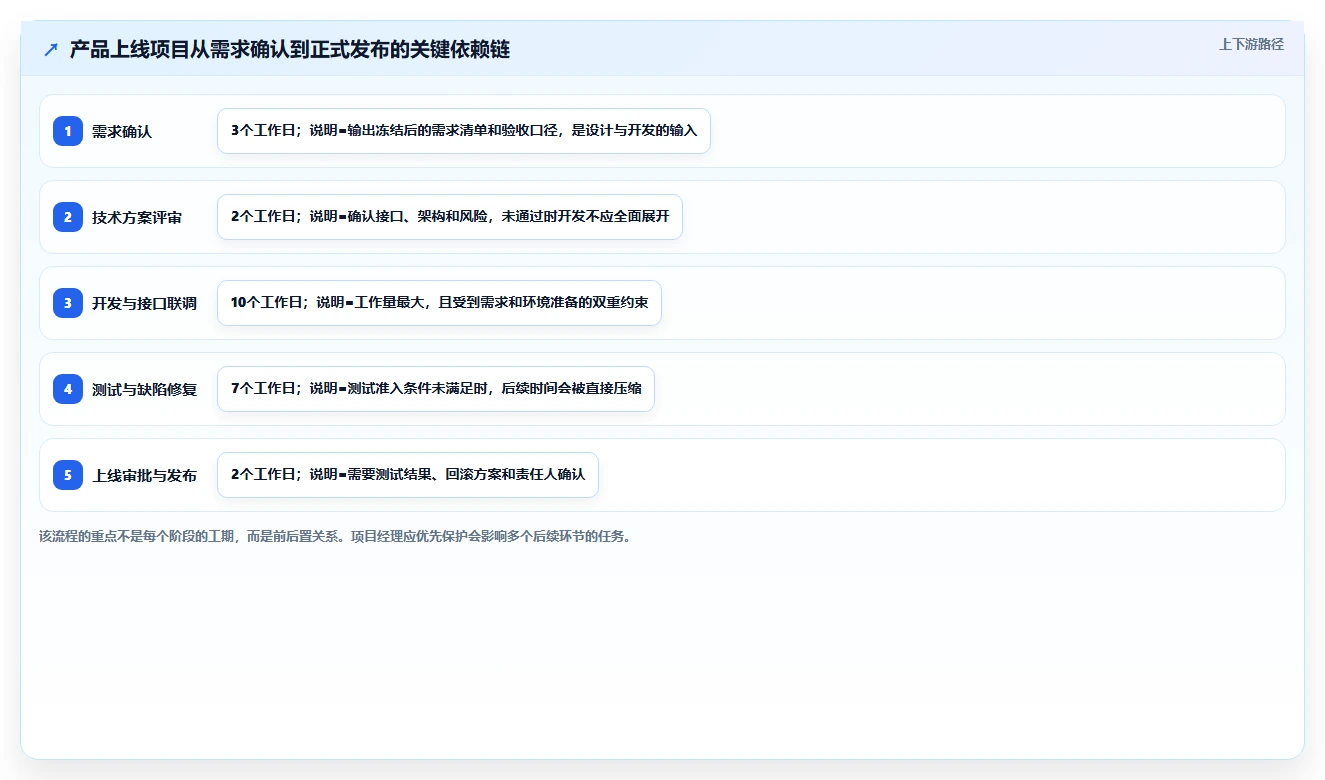The width and height of the screenshot is (1325, 780).
Task: Click the footnote starting 该流程的重点
Action: 335,536
